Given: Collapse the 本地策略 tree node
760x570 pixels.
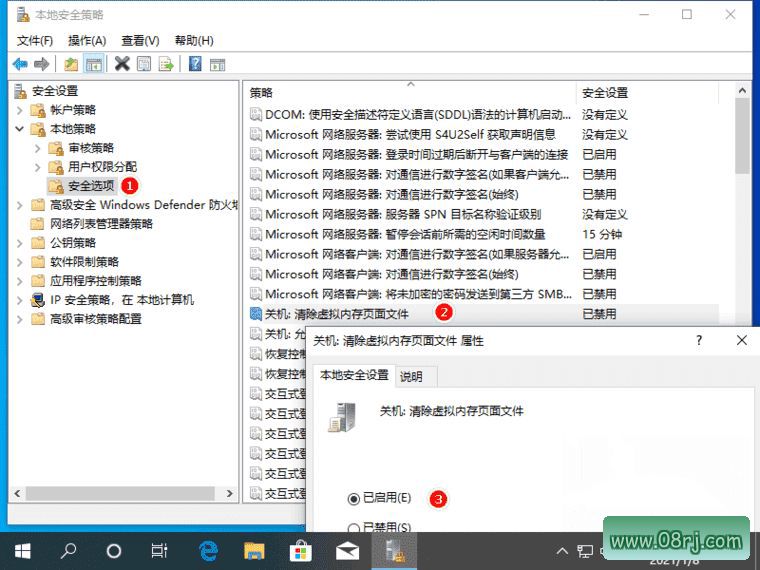Looking at the screenshot, I should click(19, 129).
